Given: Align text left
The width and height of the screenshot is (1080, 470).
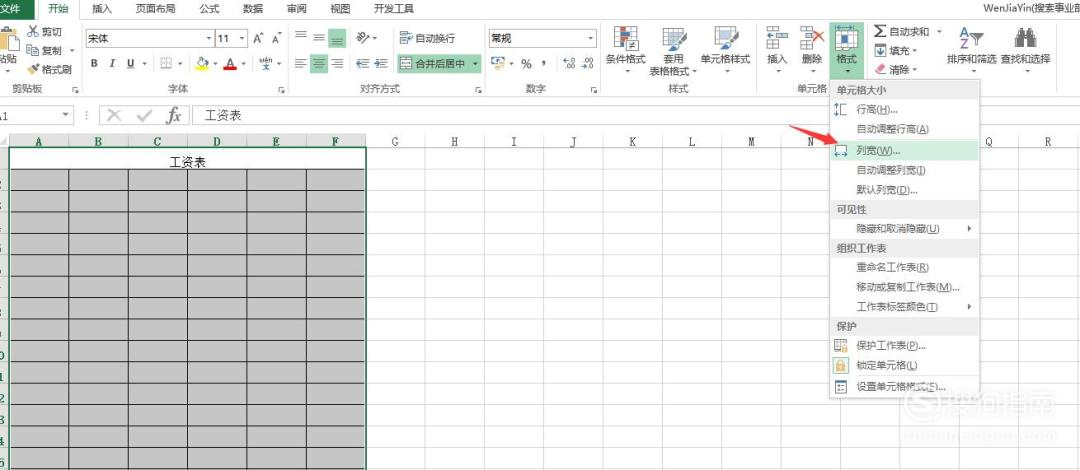Looking at the screenshot, I should [x=301, y=63].
